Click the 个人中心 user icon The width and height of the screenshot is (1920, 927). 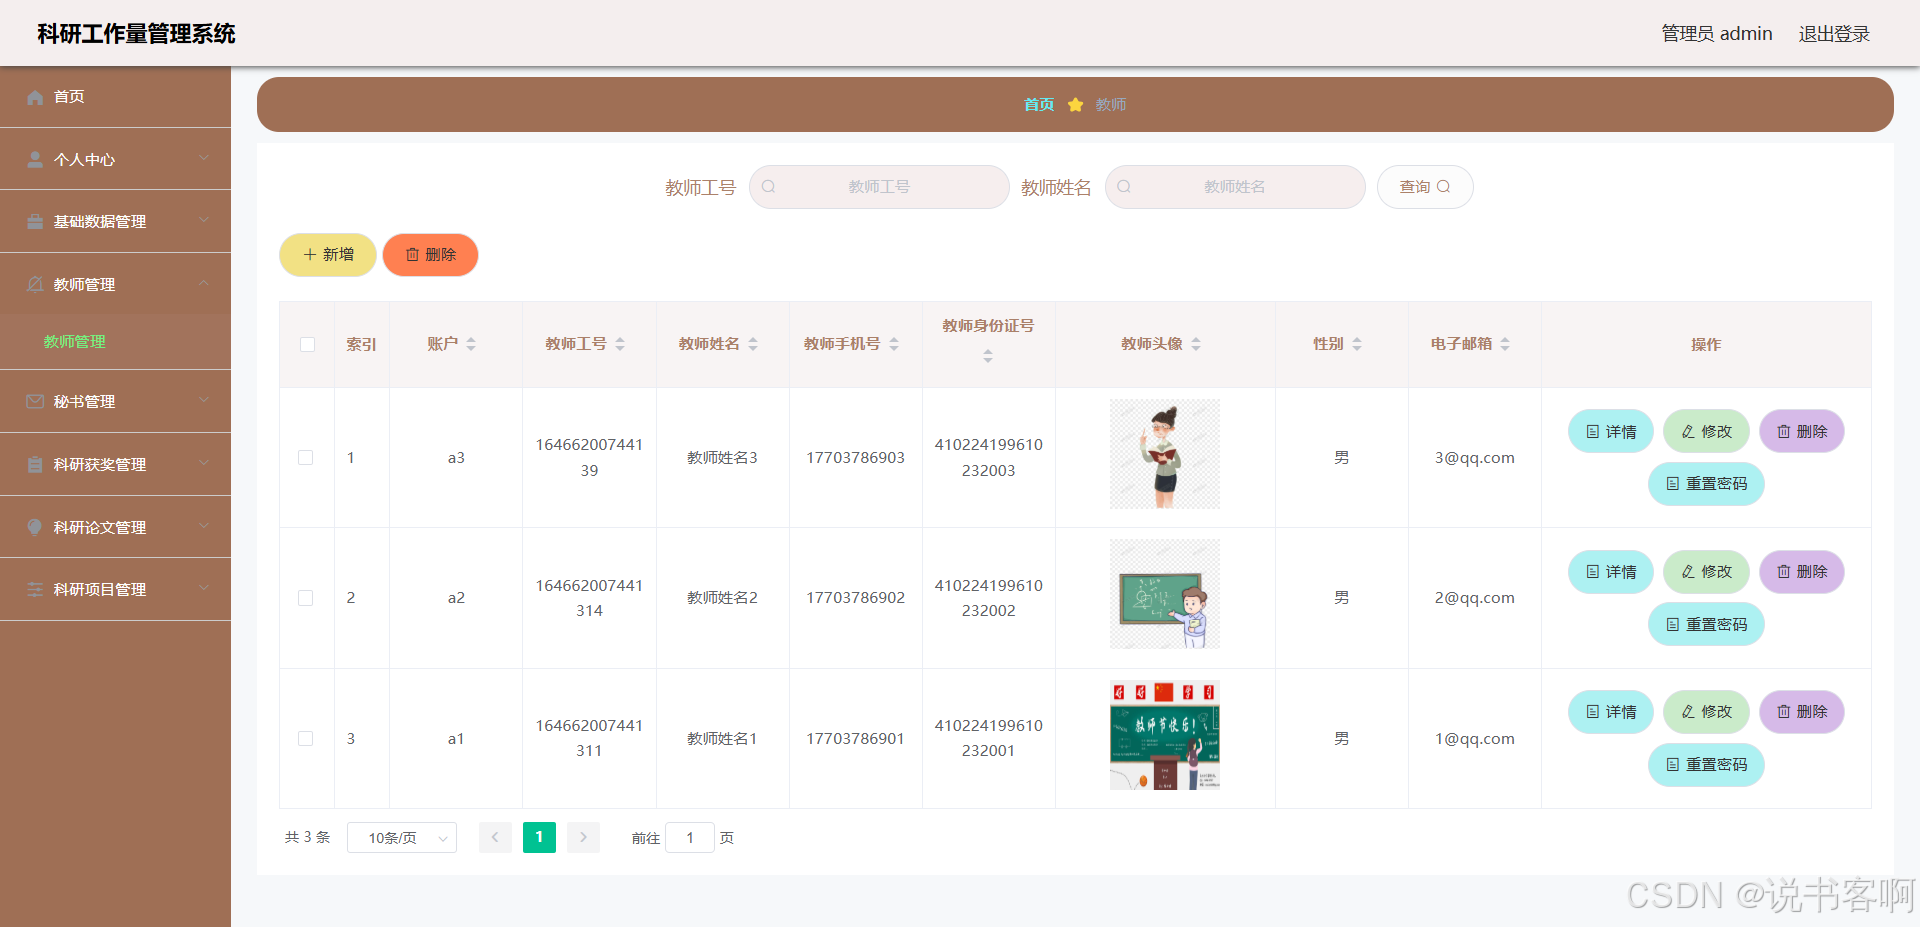[x=33, y=158]
